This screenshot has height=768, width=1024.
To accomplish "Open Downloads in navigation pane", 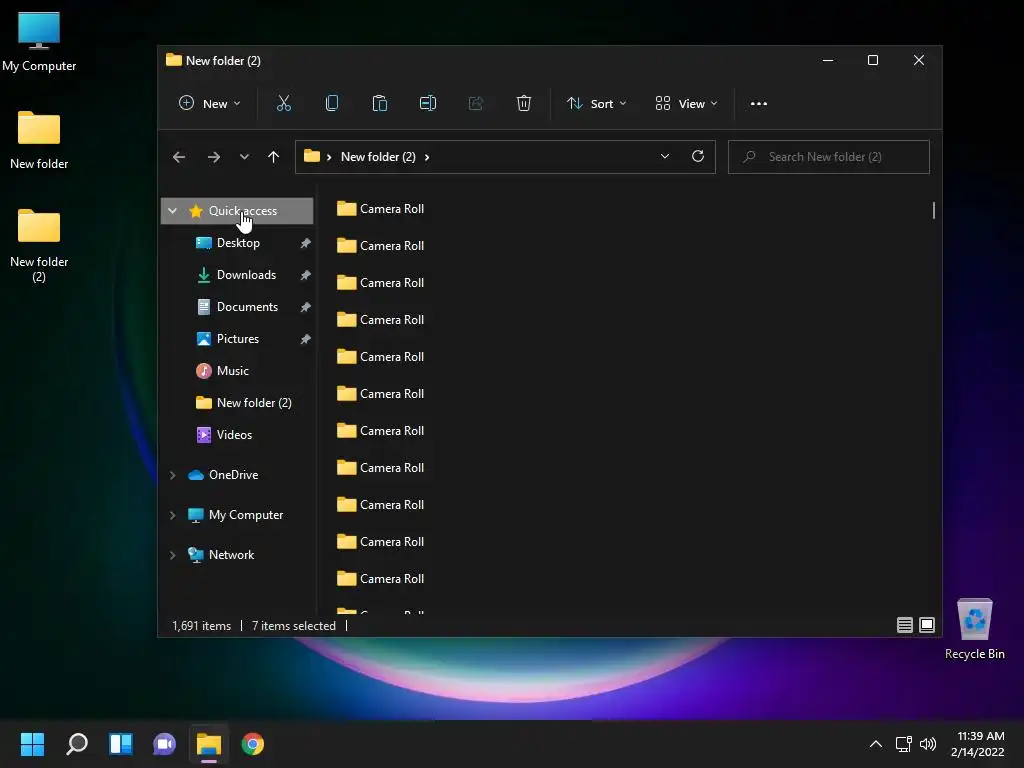I will [x=246, y=275].
